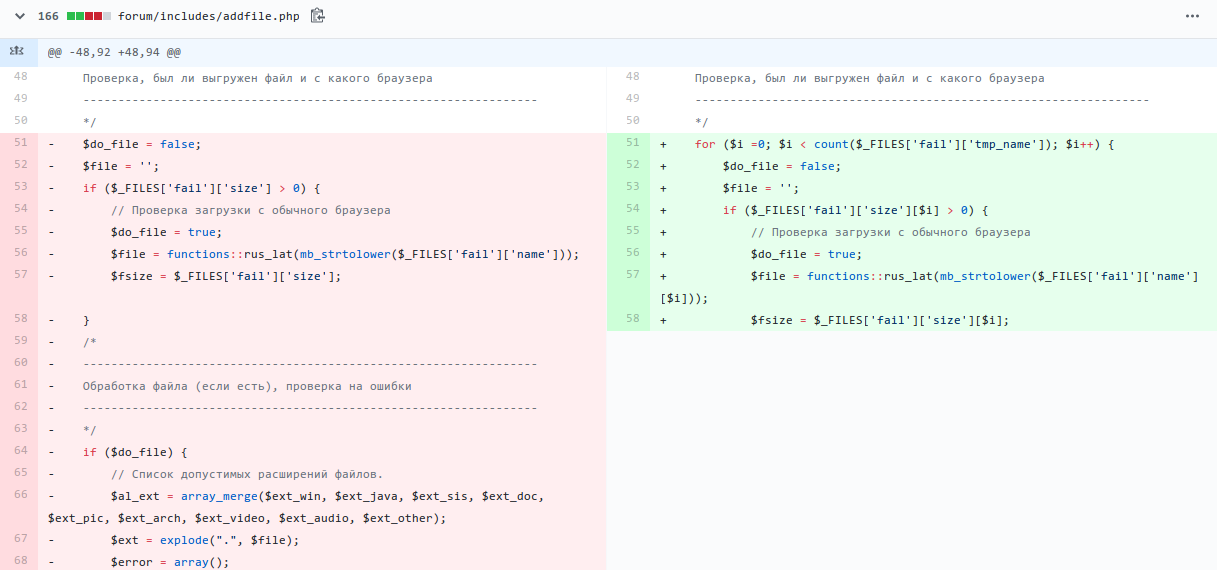Click the diffstat colored squares indicator
Screen dimensions: 1217x570
[88, 16]
